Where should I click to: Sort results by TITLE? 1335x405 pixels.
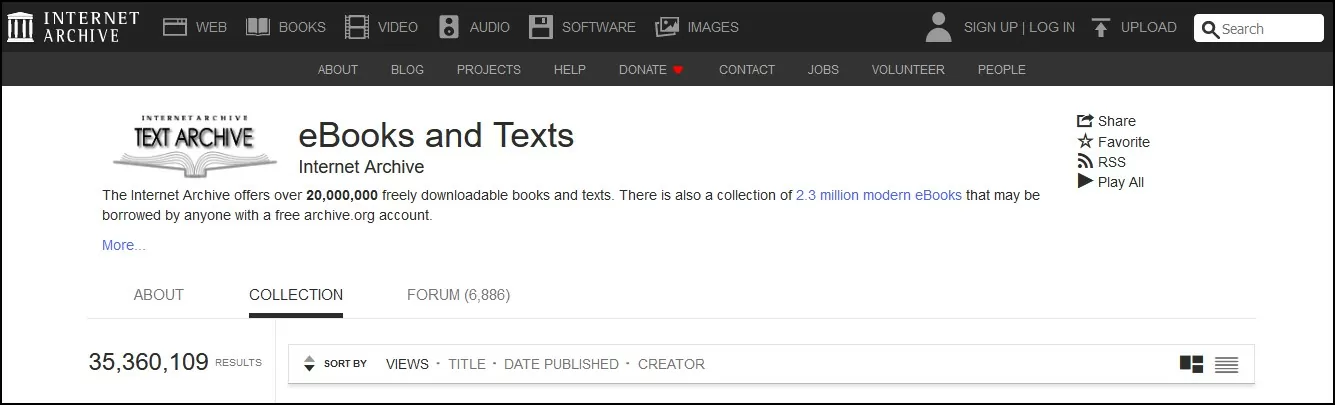[x=467, y=364]
